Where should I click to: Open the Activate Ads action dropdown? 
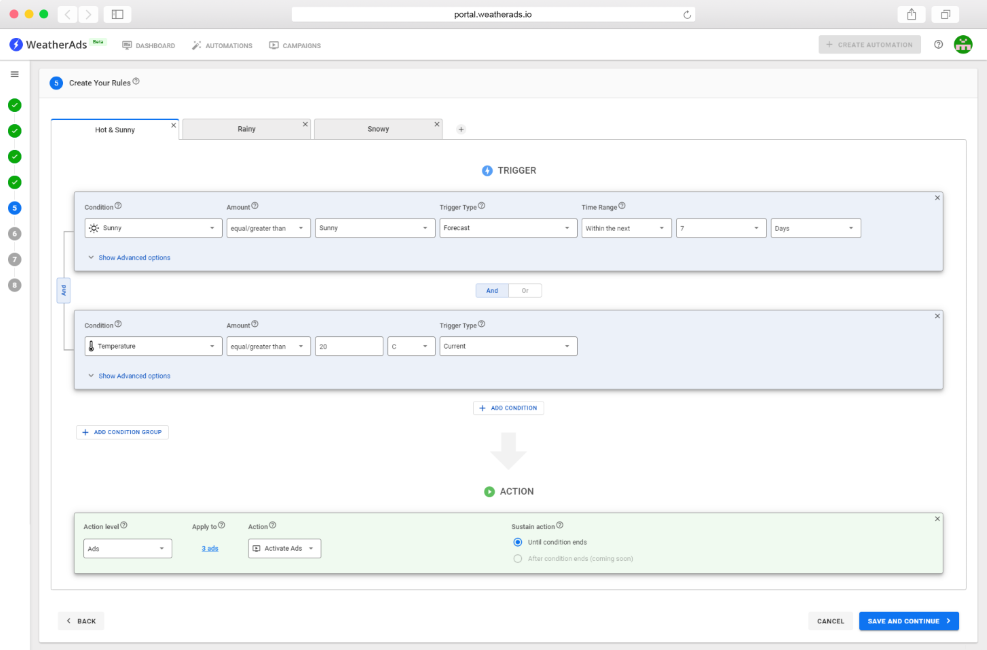(x=284, y=548)
